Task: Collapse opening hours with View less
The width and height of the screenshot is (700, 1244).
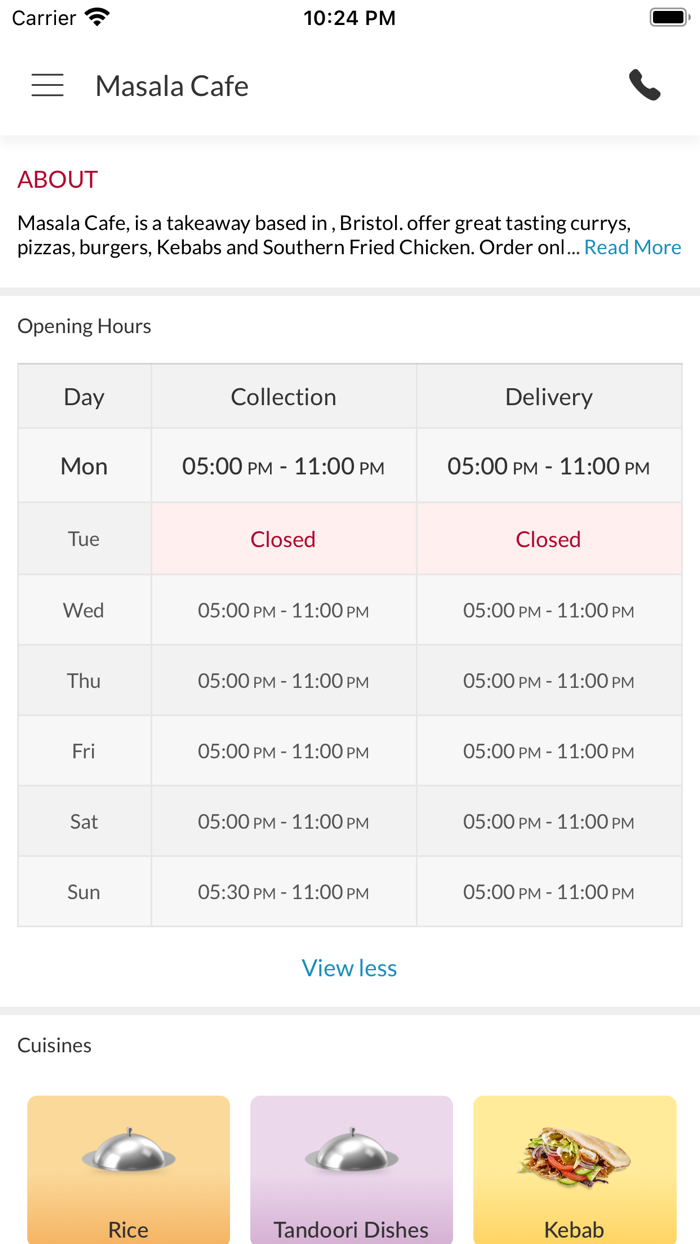Action: click(349, 968)
